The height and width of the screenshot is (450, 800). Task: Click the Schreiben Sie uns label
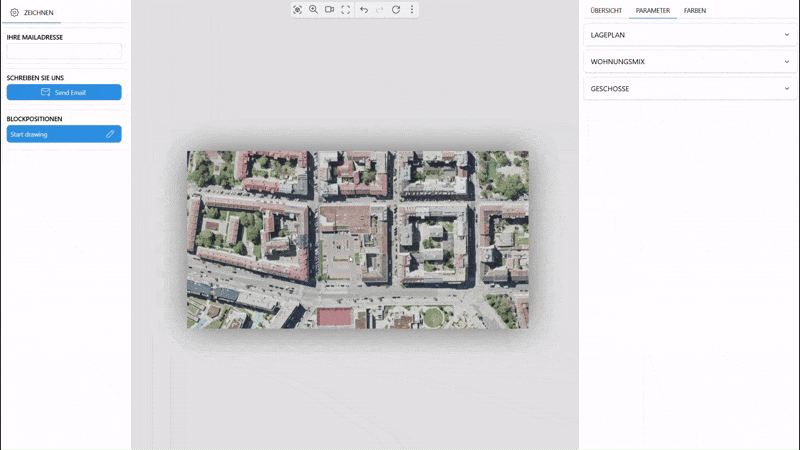35,78
